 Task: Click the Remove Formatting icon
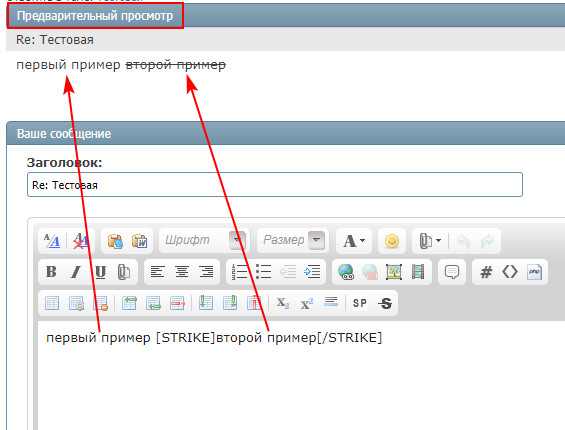[x=81, y=241]
